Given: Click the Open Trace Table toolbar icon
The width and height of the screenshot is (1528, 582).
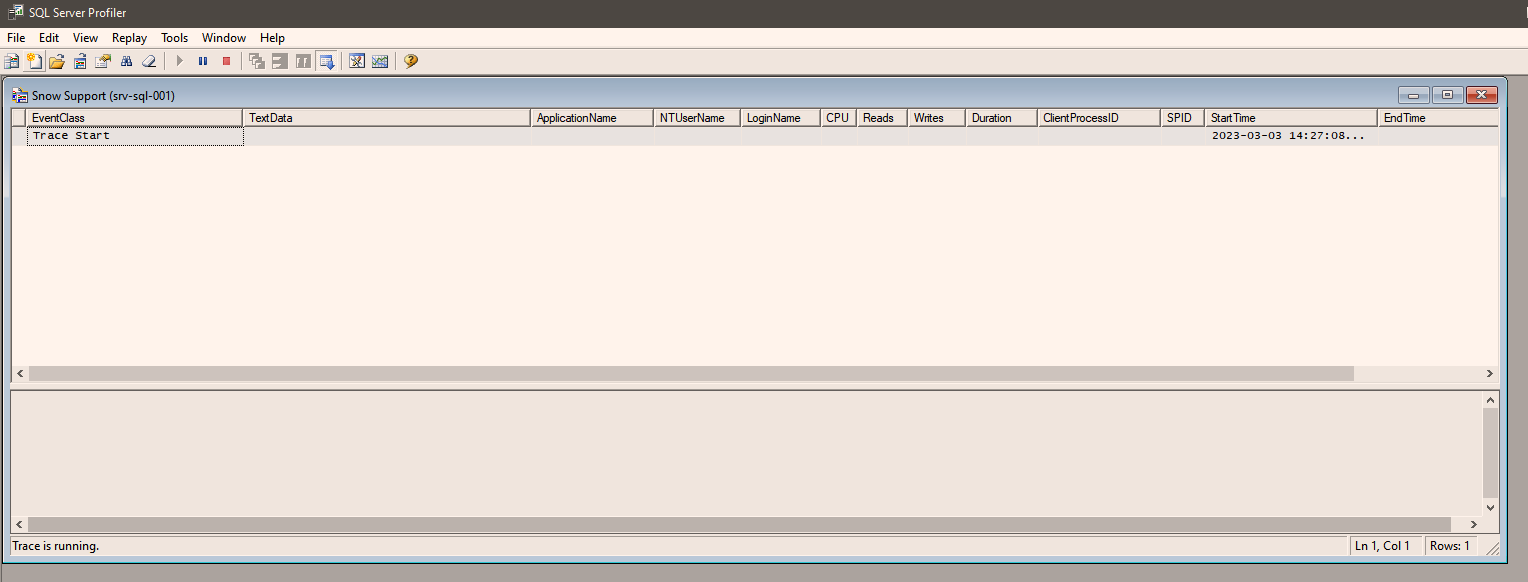Looking at the screenshot, I should point(80,61).
